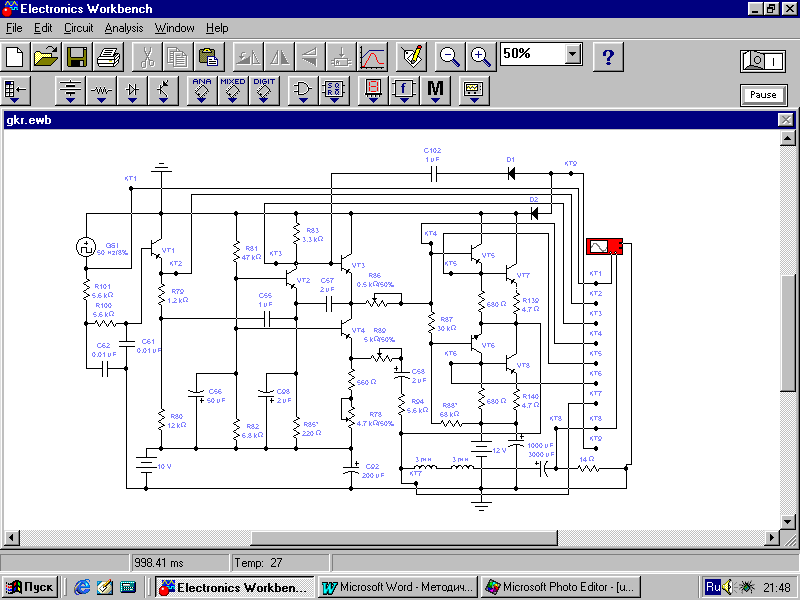Open the Miscellaneous M parts bin
800x600 pixels.
[x=435, y=91]
